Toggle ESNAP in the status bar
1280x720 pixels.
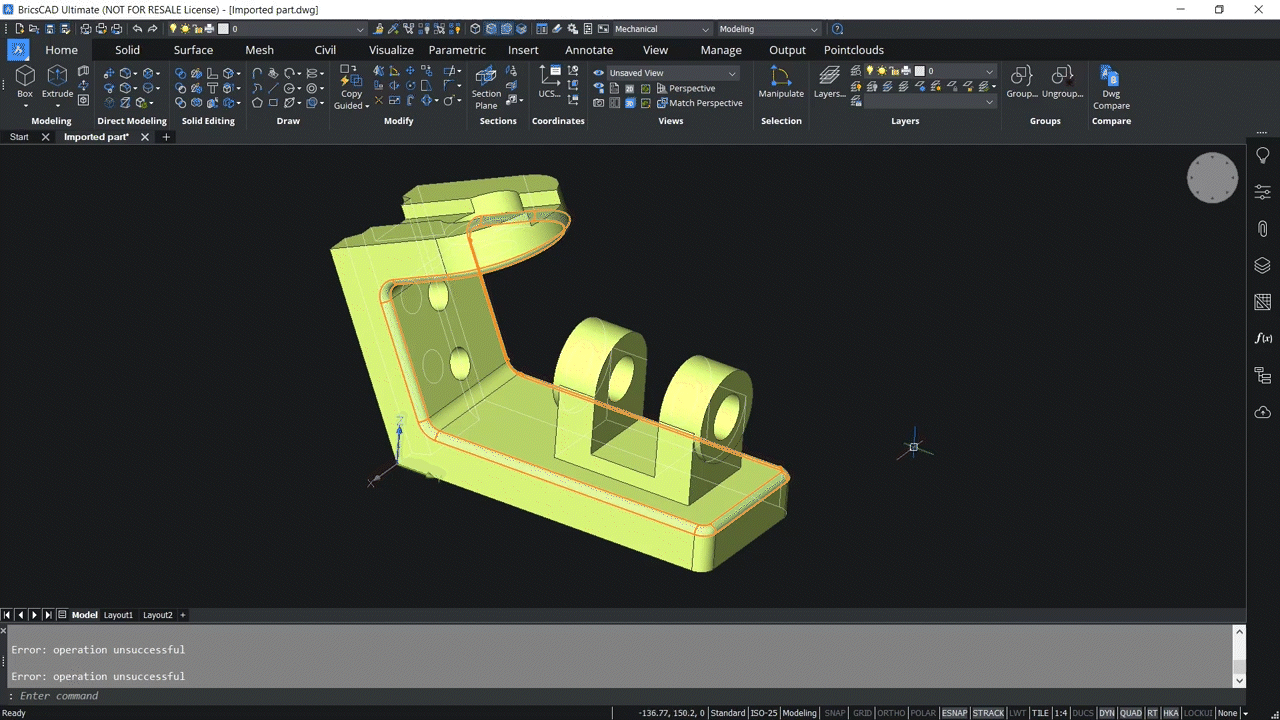point(954,713)
